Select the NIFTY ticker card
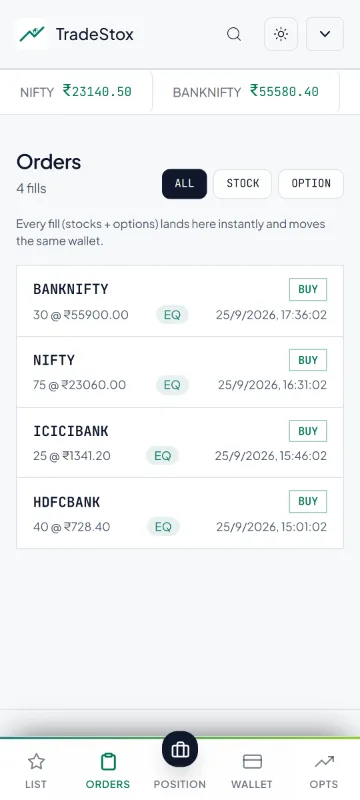The image size is (360, 800). click(76, 92)
